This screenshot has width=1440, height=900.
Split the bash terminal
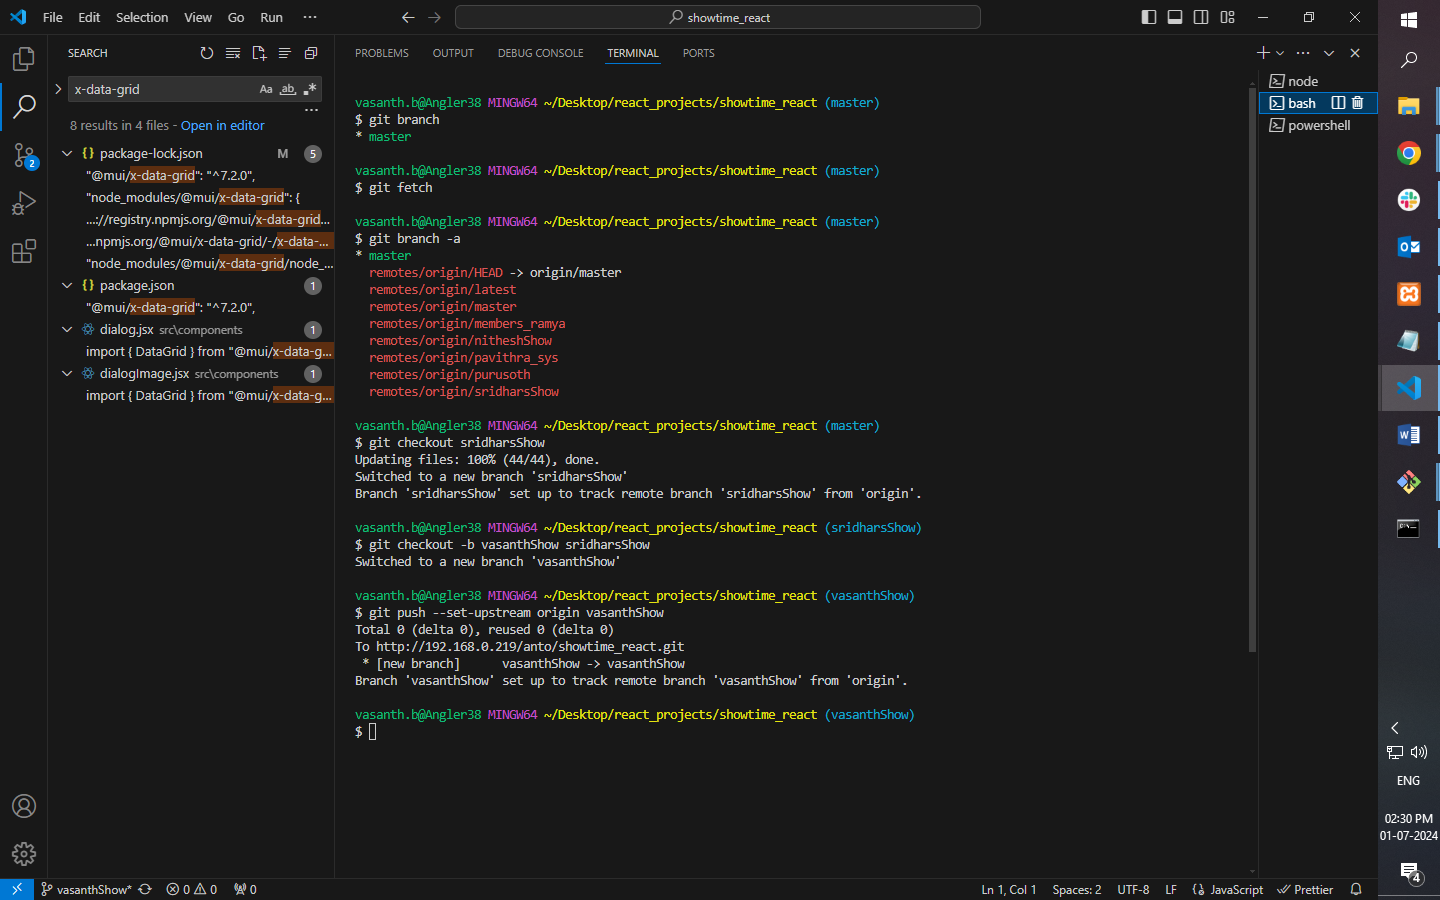(x=1338, y=103)
